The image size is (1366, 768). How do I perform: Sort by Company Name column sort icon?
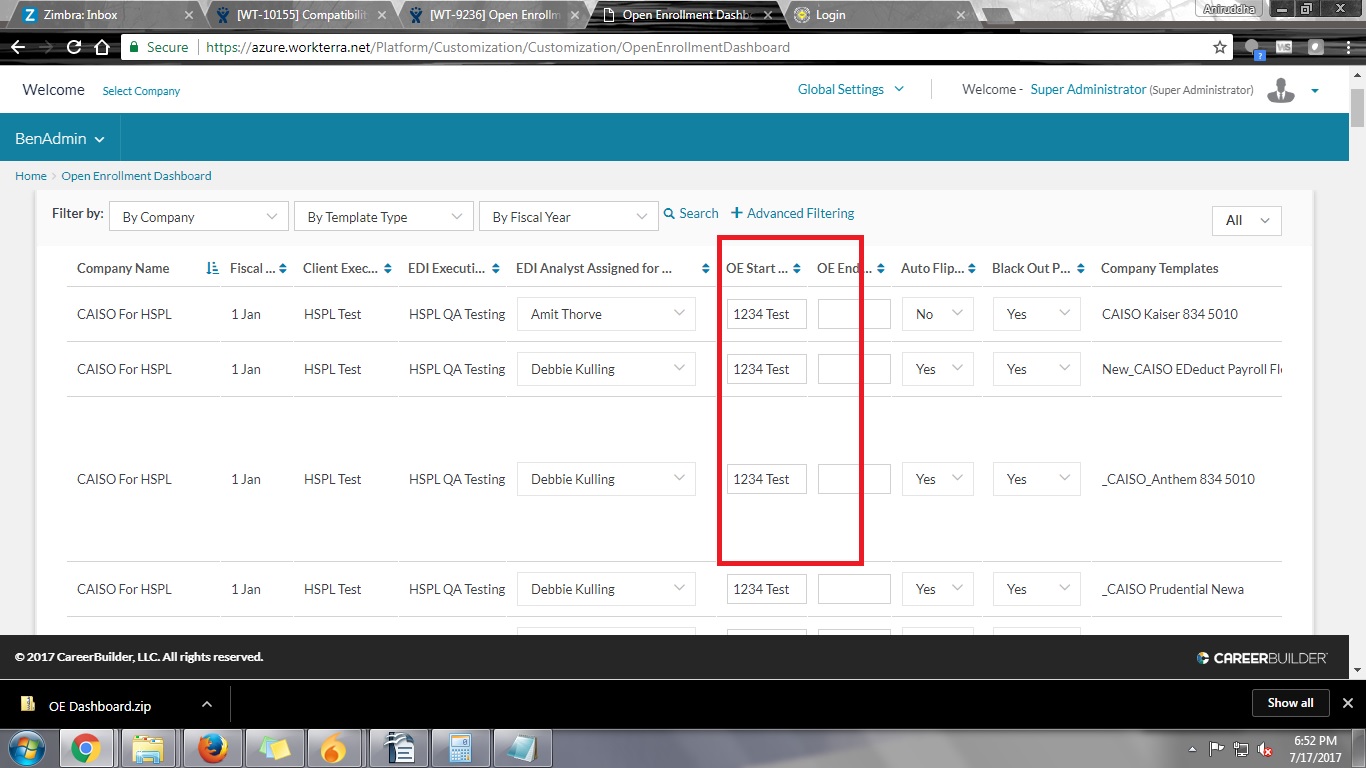212,269
